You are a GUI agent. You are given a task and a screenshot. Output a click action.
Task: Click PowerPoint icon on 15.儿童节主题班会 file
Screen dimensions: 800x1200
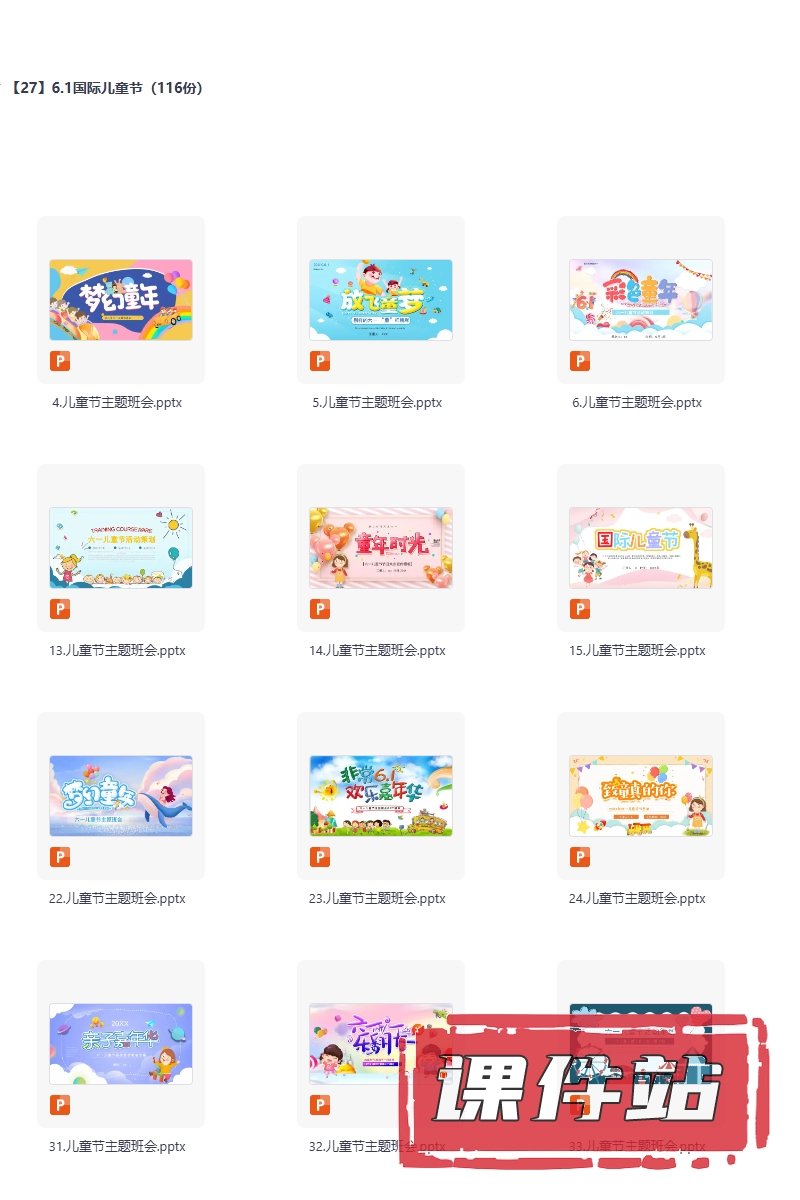(x=580, y=609)
